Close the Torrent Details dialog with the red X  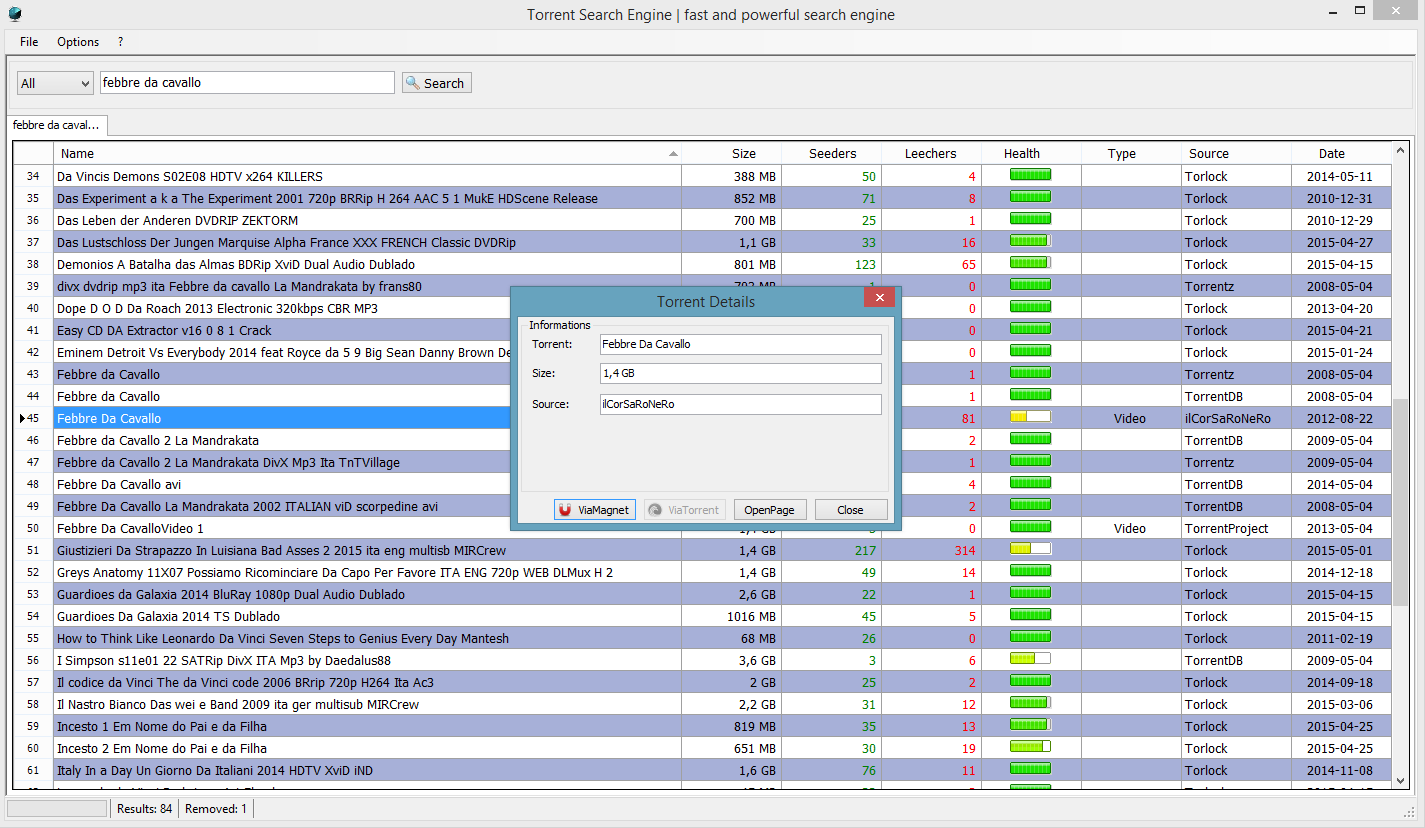tap(879, 298)
